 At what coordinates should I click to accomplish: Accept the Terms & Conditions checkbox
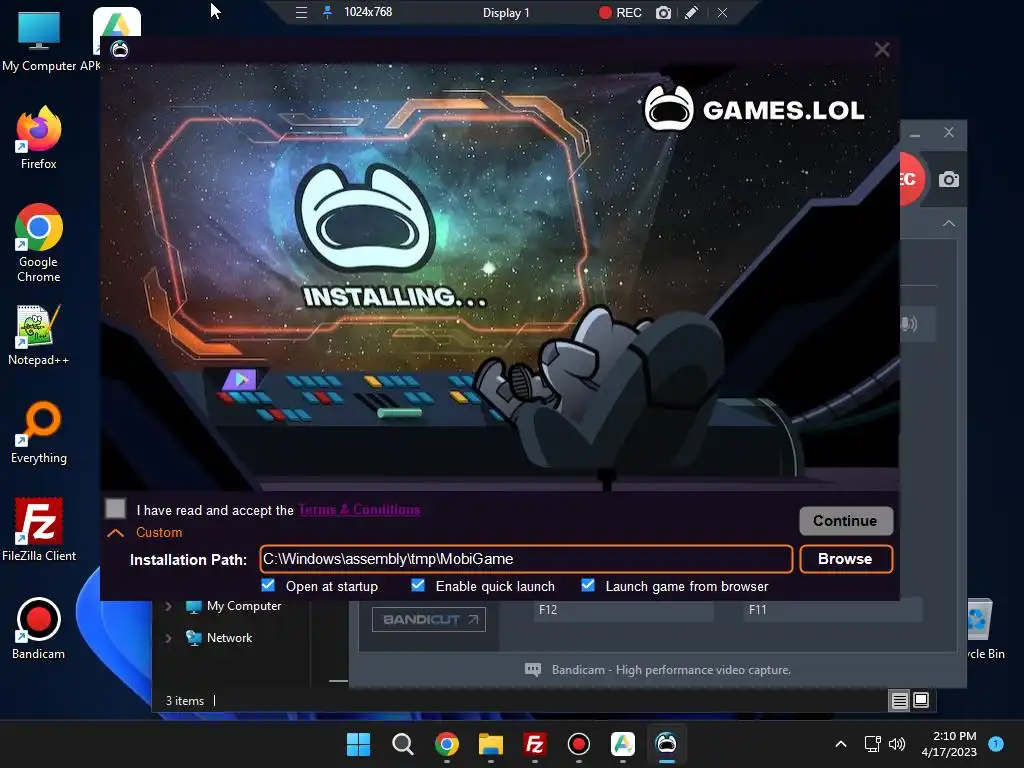(x=116, y=509)
